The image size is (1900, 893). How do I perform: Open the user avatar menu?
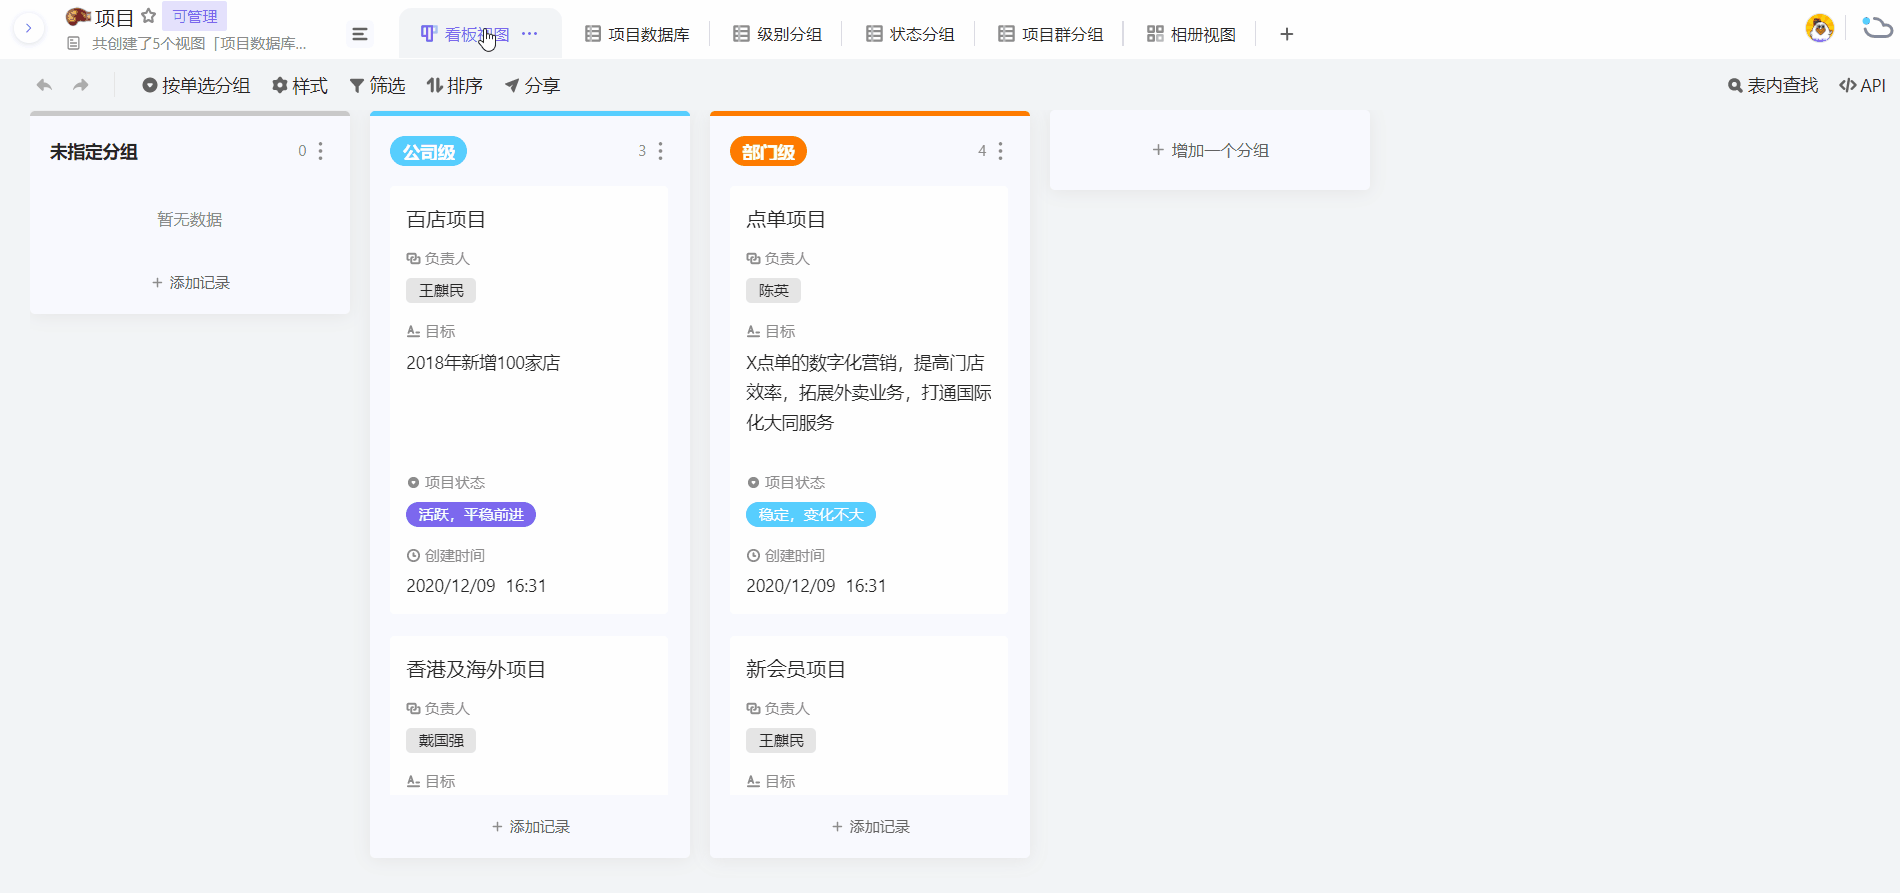[1820, 28]
